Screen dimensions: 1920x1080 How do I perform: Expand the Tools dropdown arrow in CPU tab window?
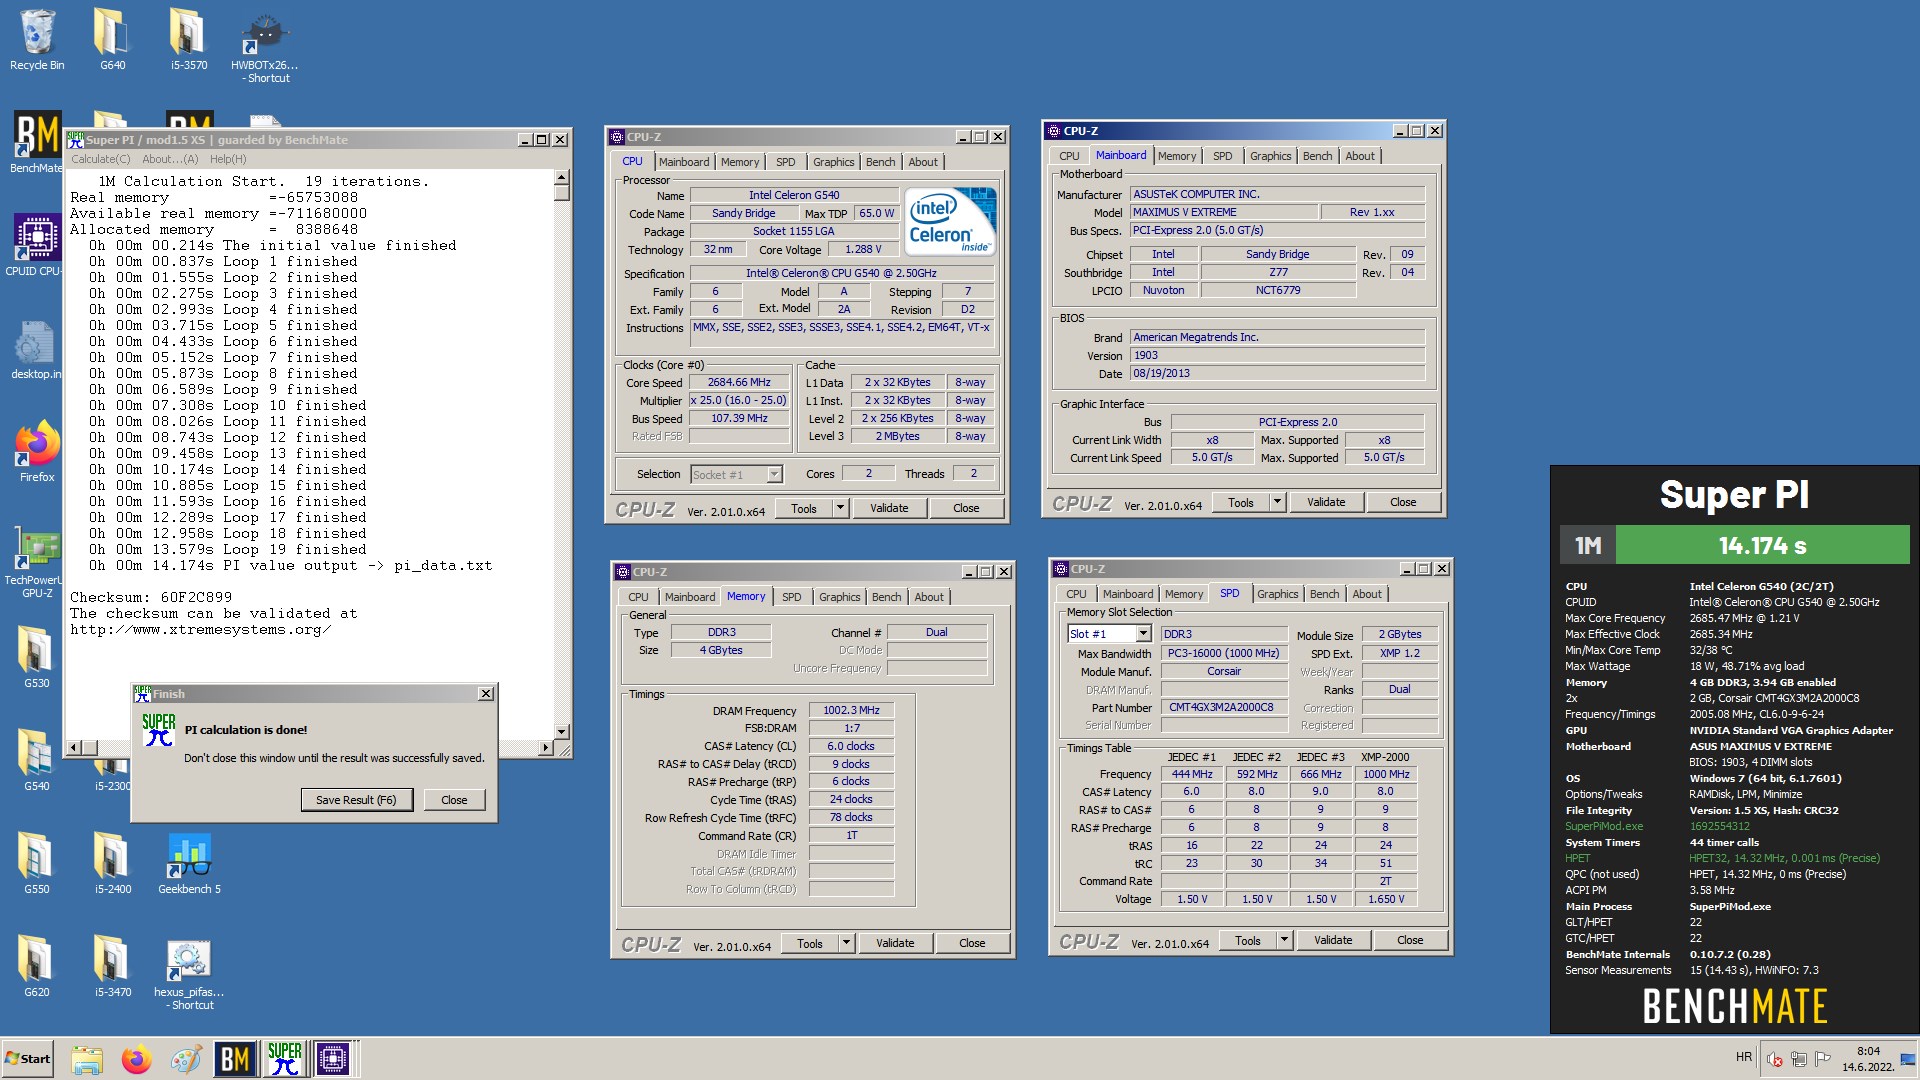click(840, 508)
